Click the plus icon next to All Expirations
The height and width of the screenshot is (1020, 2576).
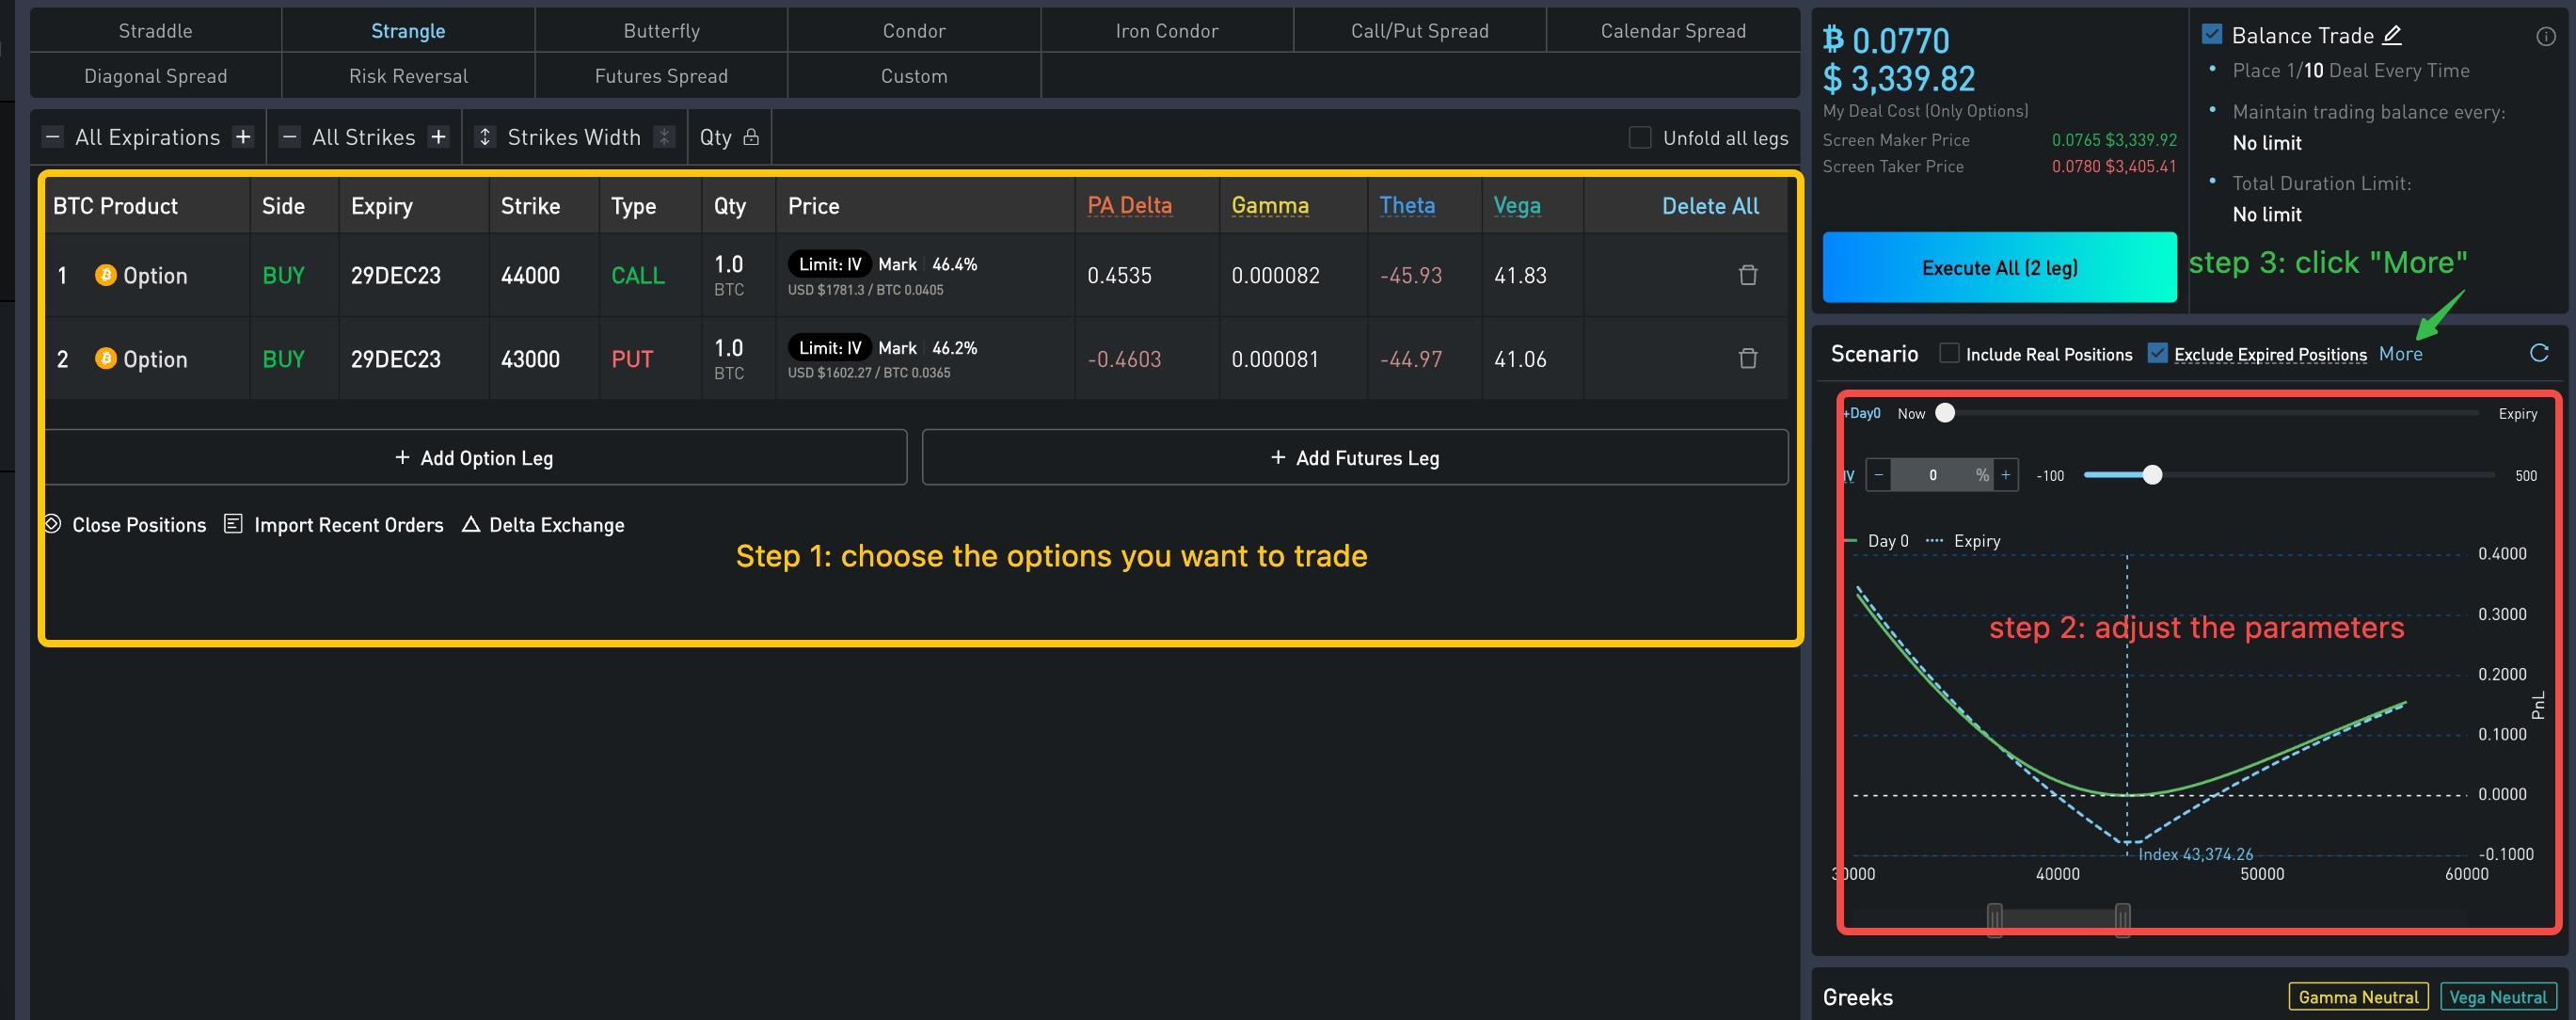[243, 137]
